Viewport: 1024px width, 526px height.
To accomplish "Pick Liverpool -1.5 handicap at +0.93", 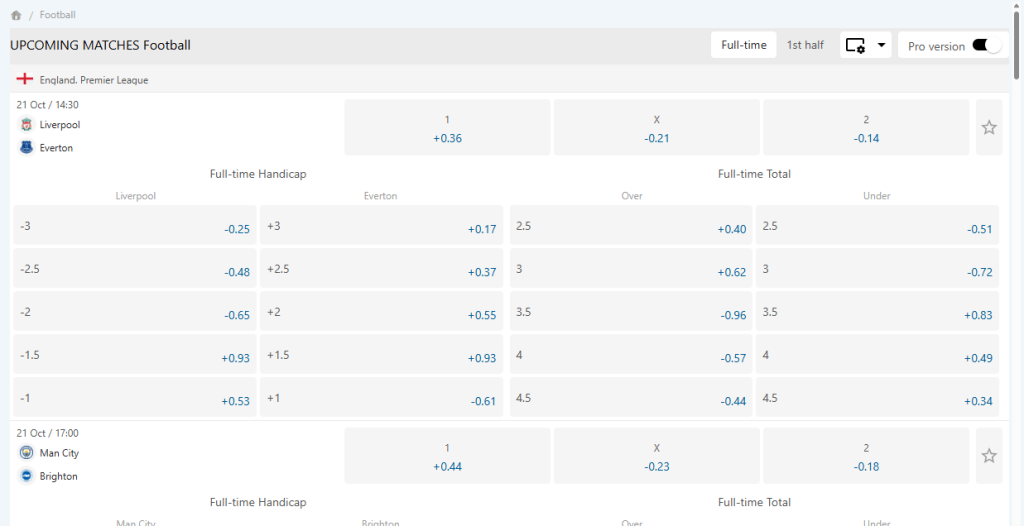I will pos(135,354).
